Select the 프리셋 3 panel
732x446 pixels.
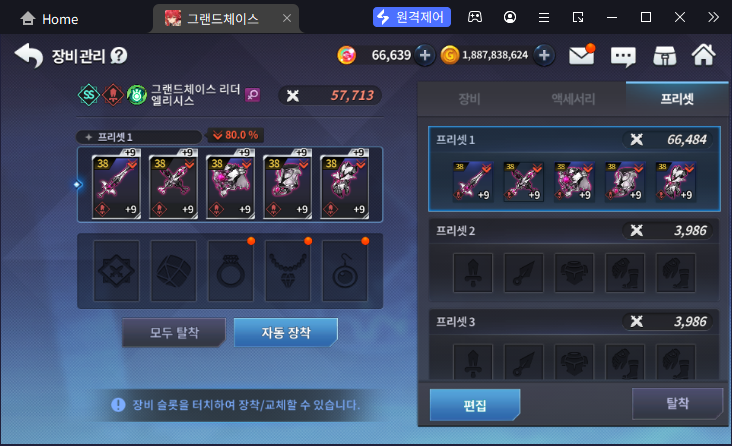(574, 344)
